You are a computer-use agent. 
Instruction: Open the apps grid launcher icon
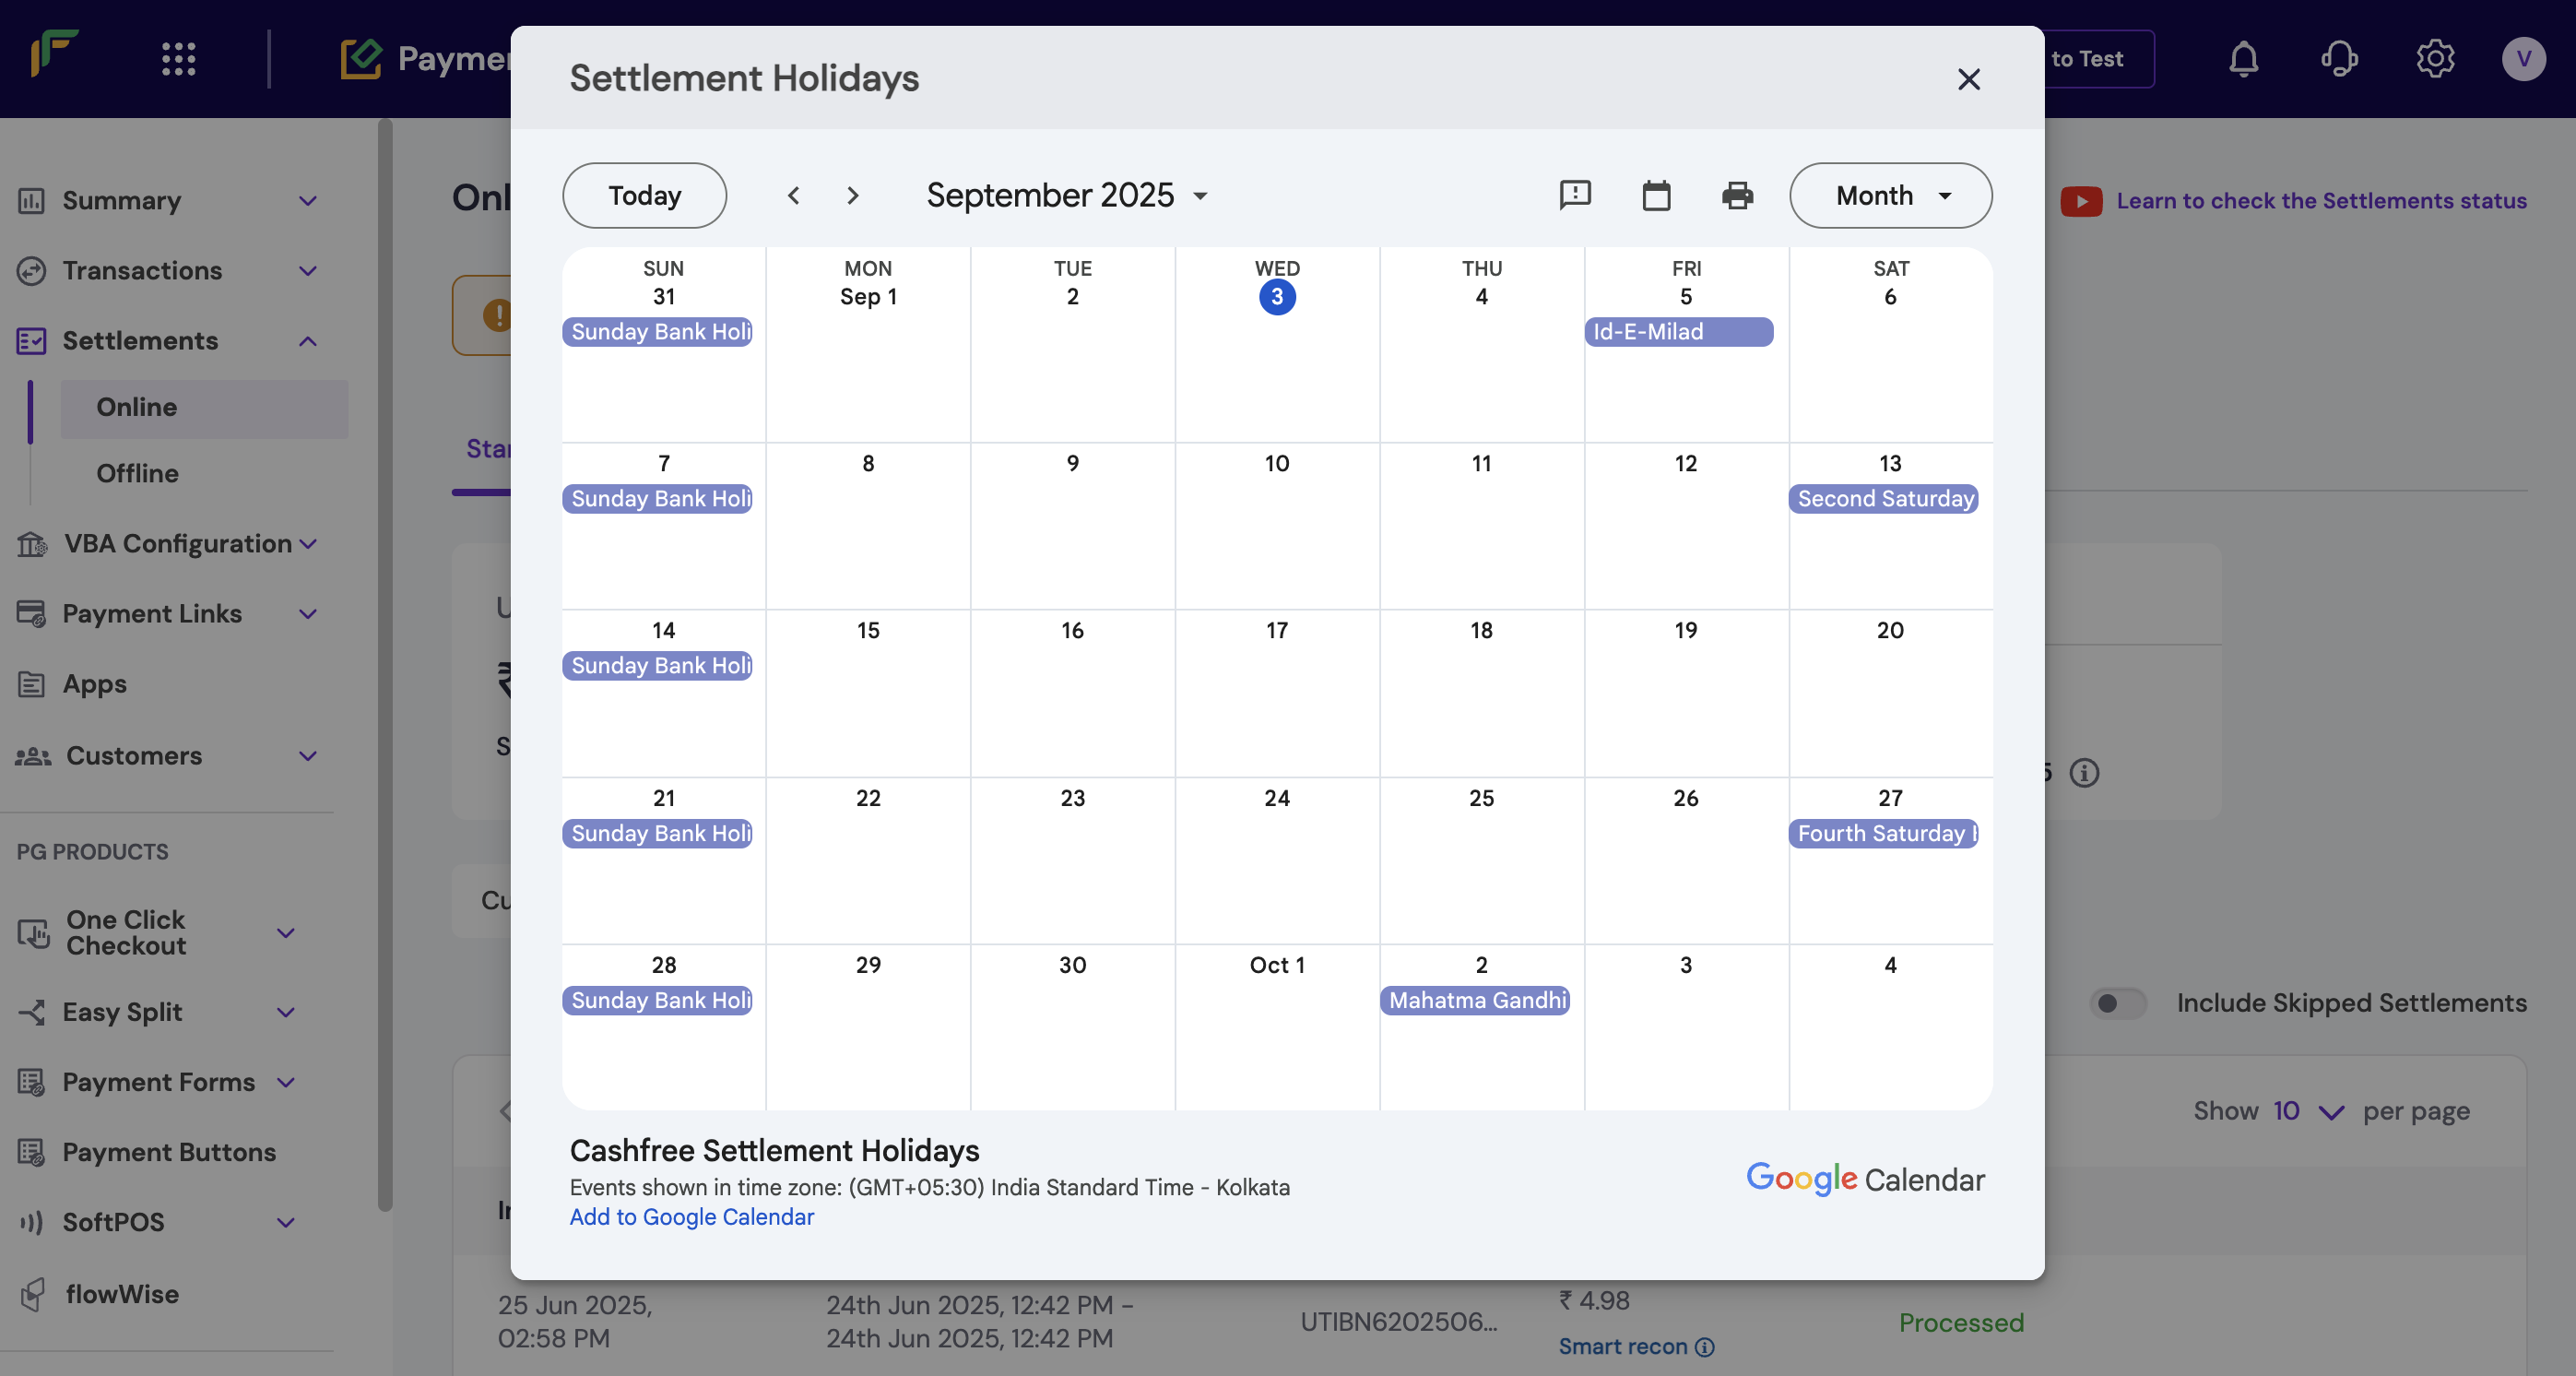179,59
